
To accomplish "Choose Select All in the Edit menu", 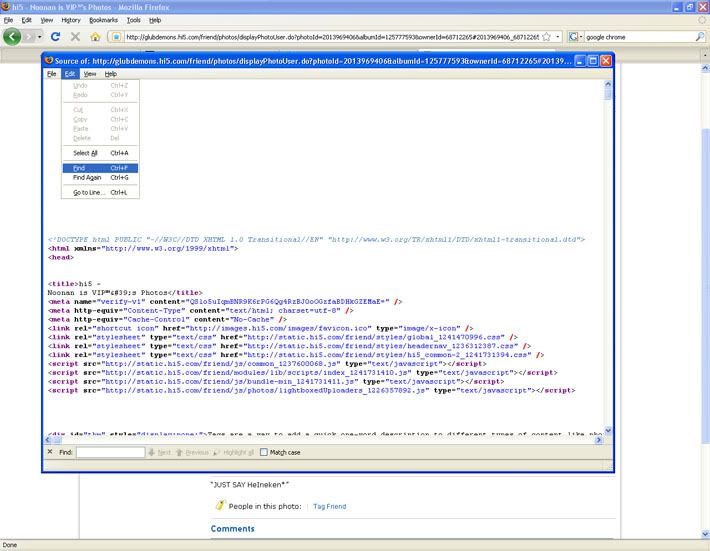I will [x=100, y=153].
